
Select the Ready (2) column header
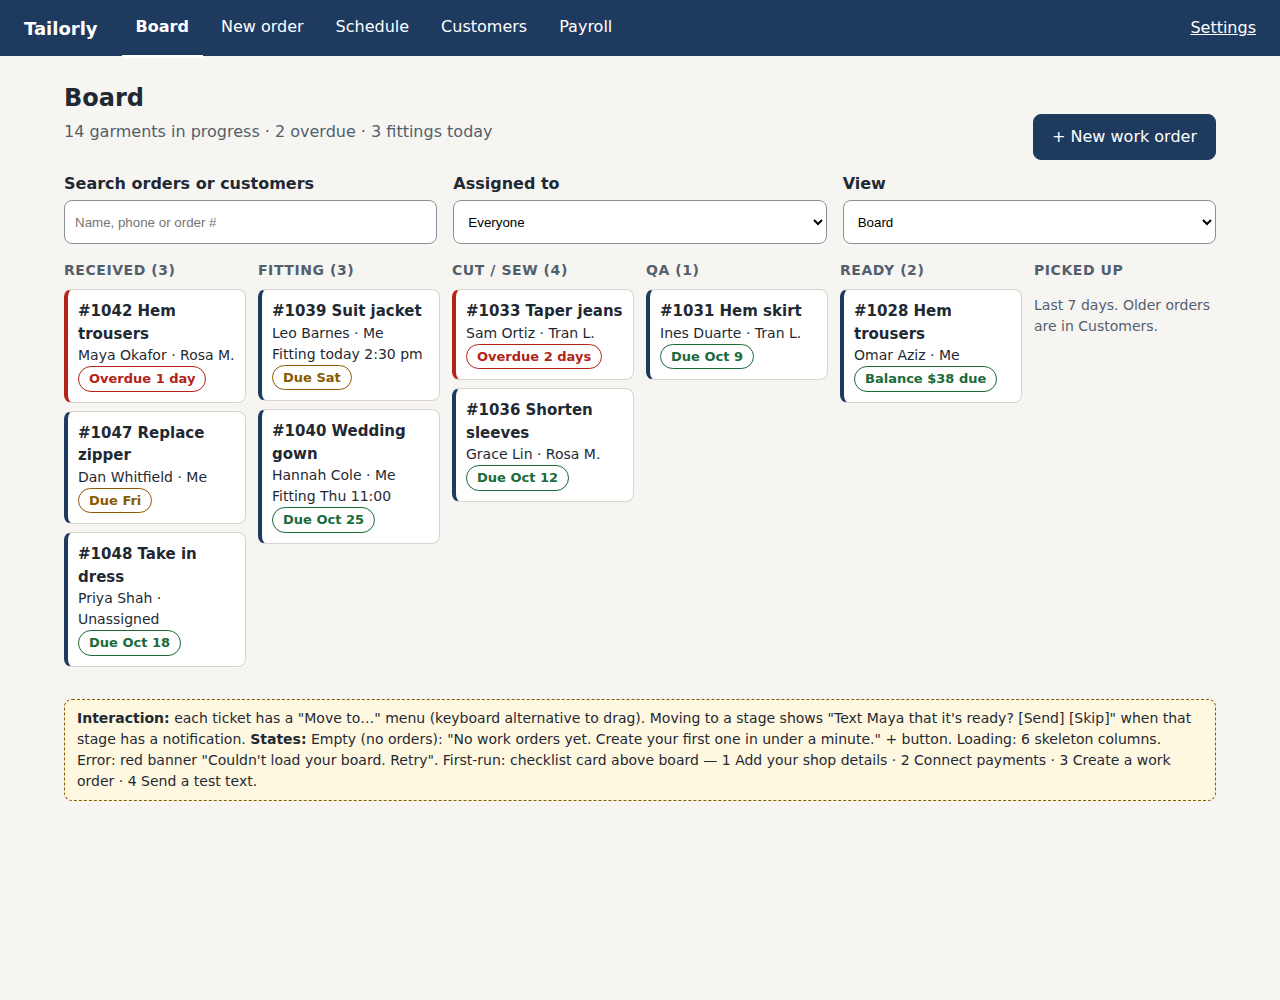click(x=882, y=270)
